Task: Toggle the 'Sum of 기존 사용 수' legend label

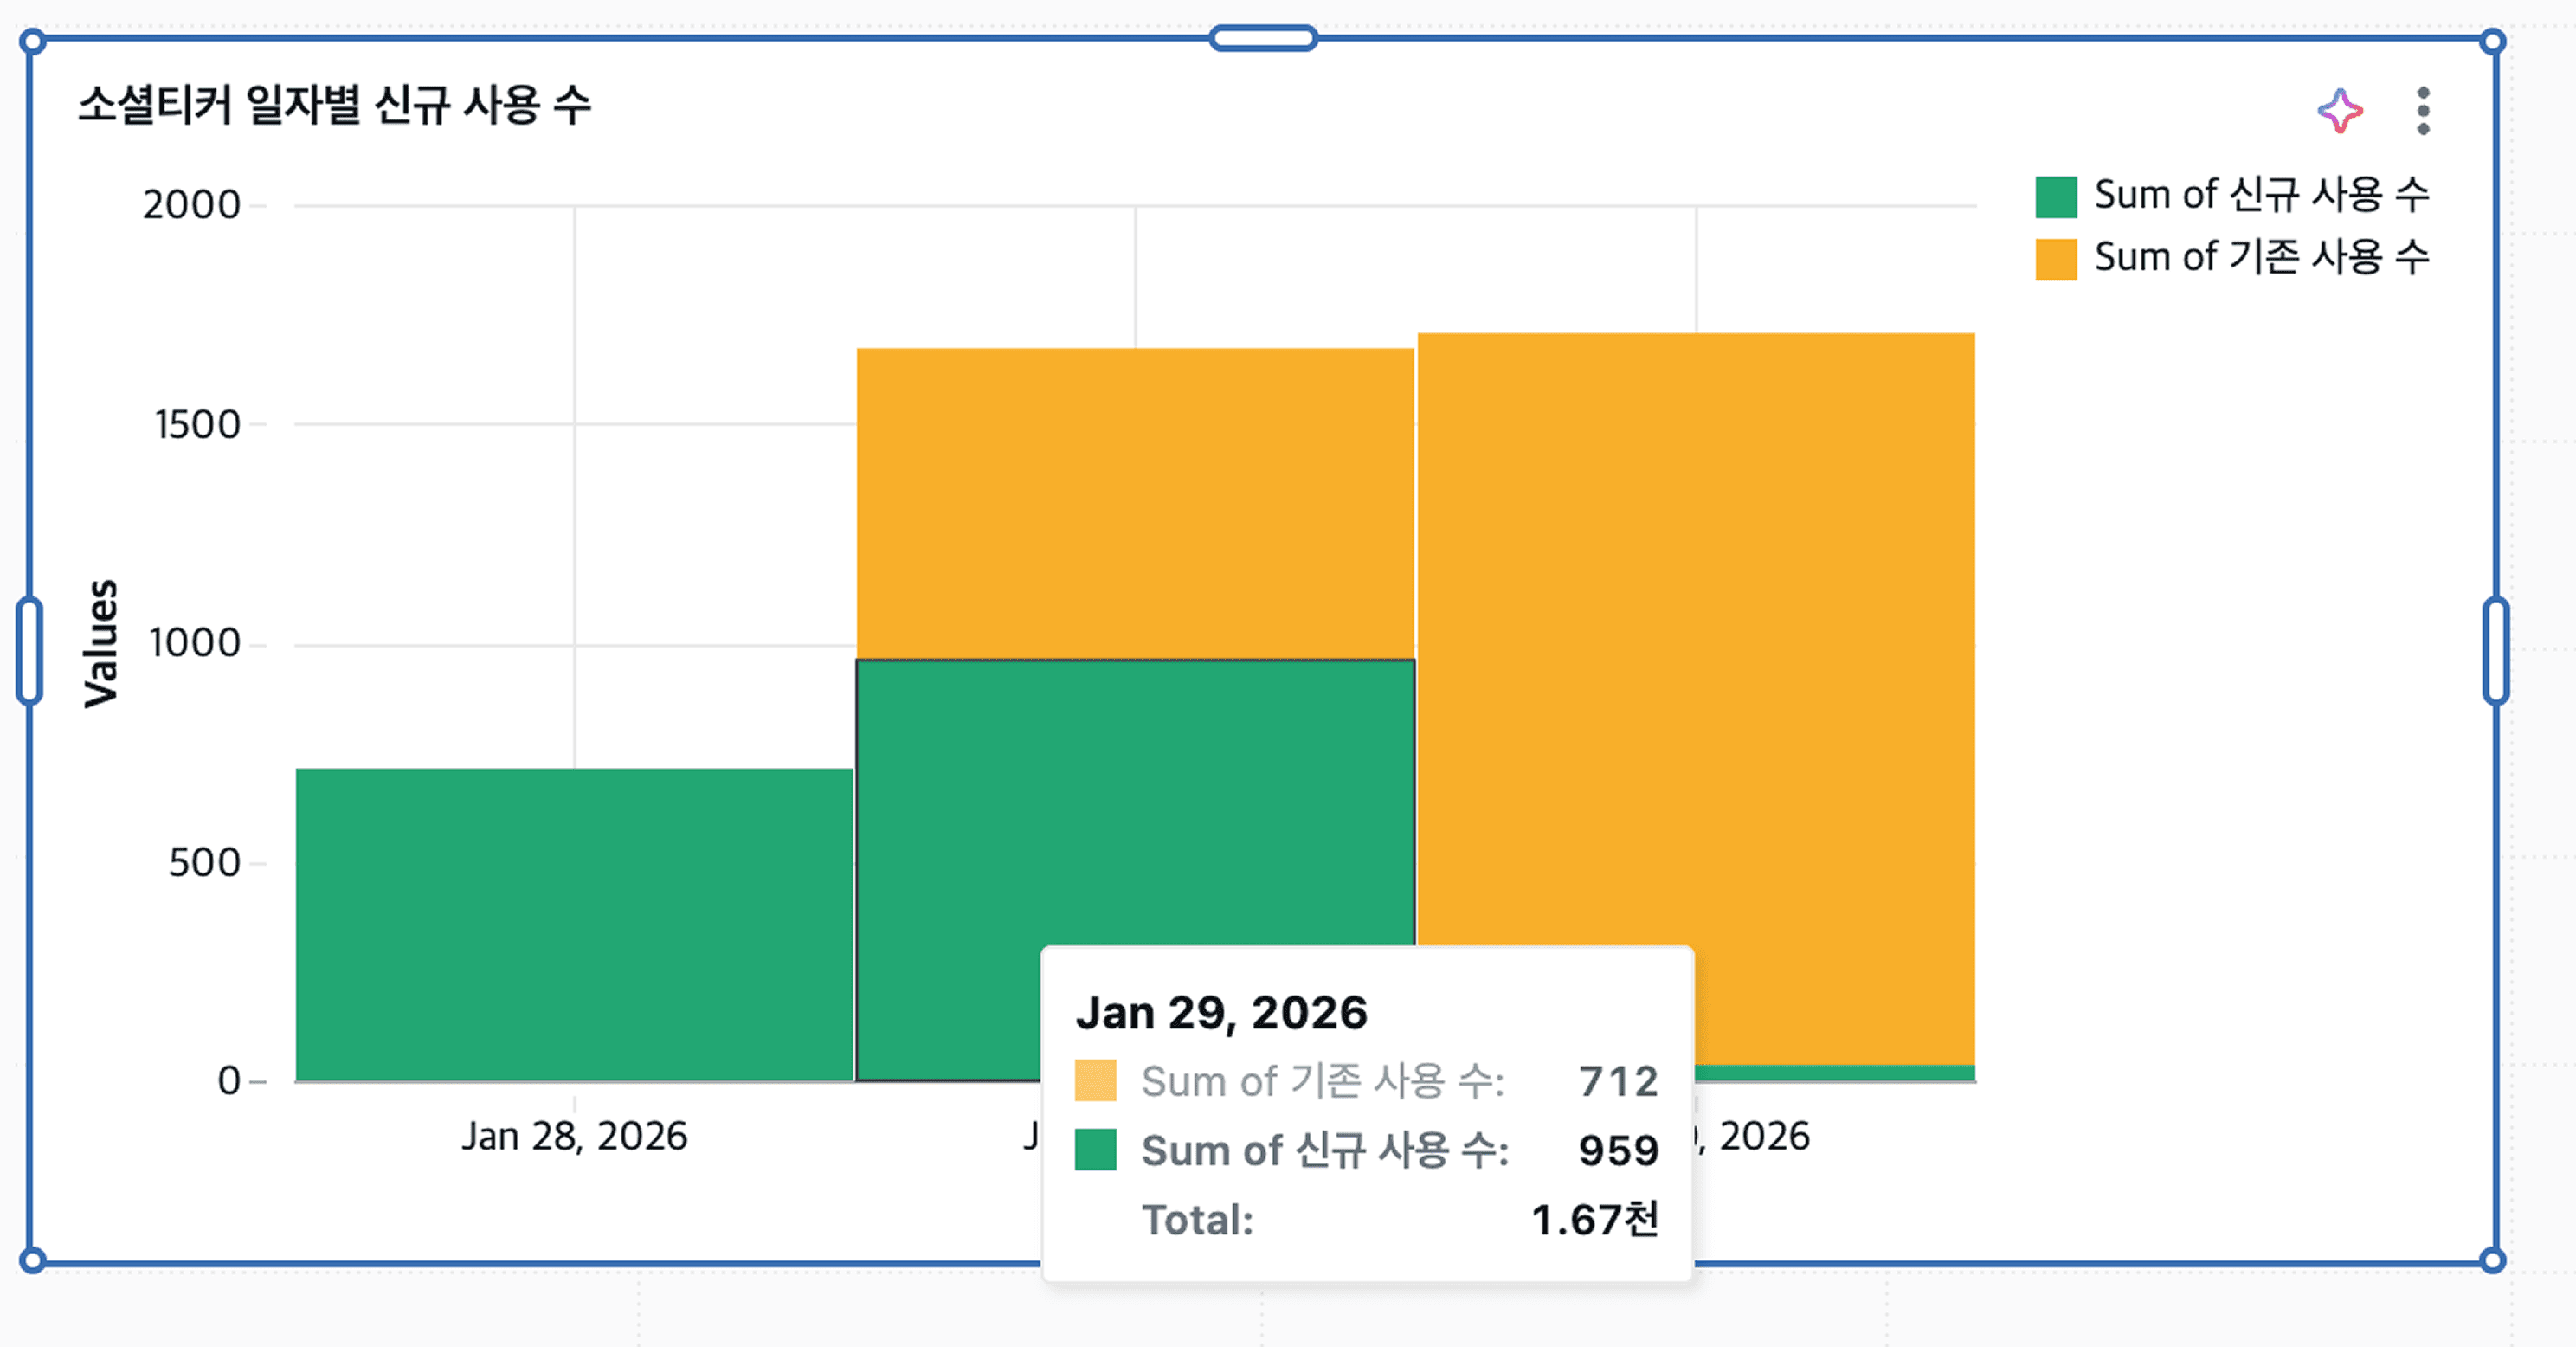Action: (2261, 258)
